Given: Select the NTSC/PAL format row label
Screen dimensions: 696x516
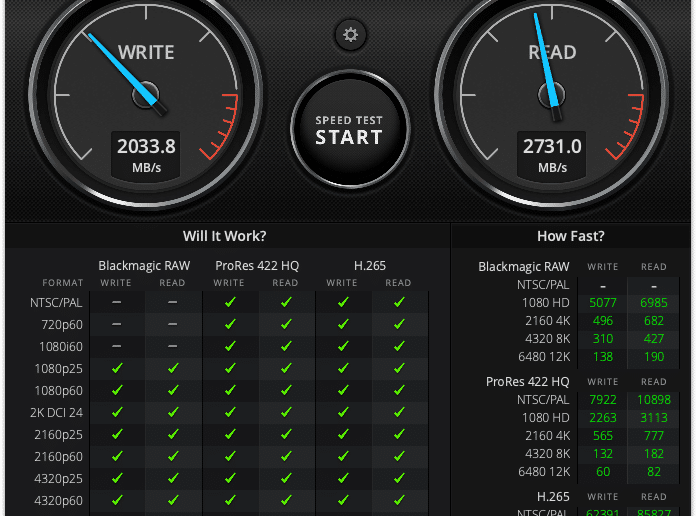Looking at the screenshot, I should tap(56, 303).
